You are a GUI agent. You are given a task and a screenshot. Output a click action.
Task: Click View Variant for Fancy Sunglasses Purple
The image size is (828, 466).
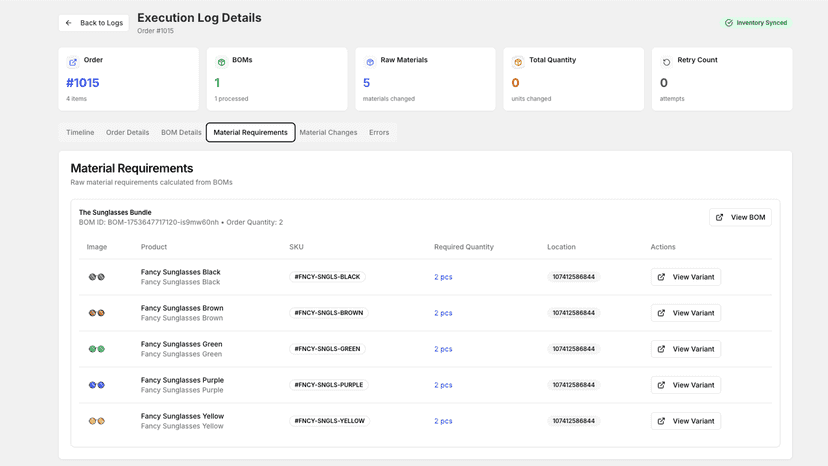click(x=685, y=385)
